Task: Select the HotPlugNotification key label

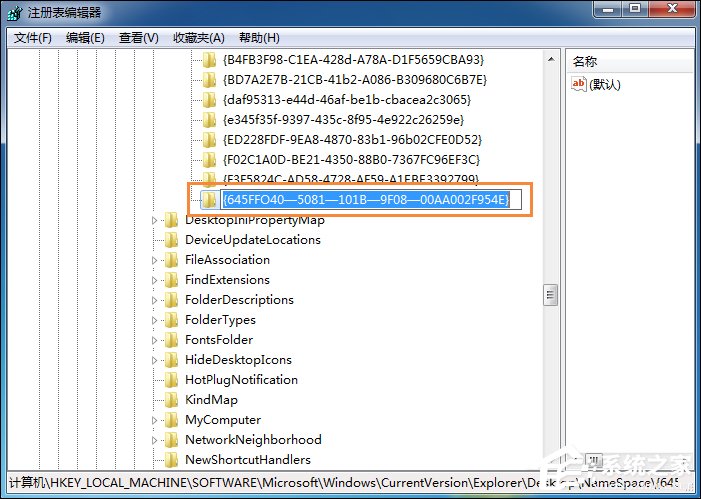Action: pyautogui.click(x=241, y=380)
